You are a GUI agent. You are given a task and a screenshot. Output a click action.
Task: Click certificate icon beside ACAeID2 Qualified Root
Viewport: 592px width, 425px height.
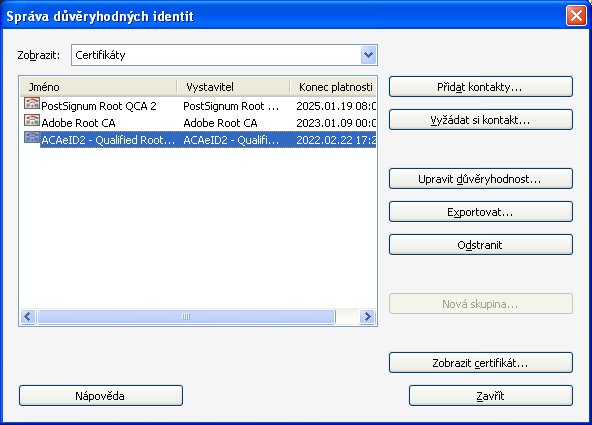click(32, 137)
